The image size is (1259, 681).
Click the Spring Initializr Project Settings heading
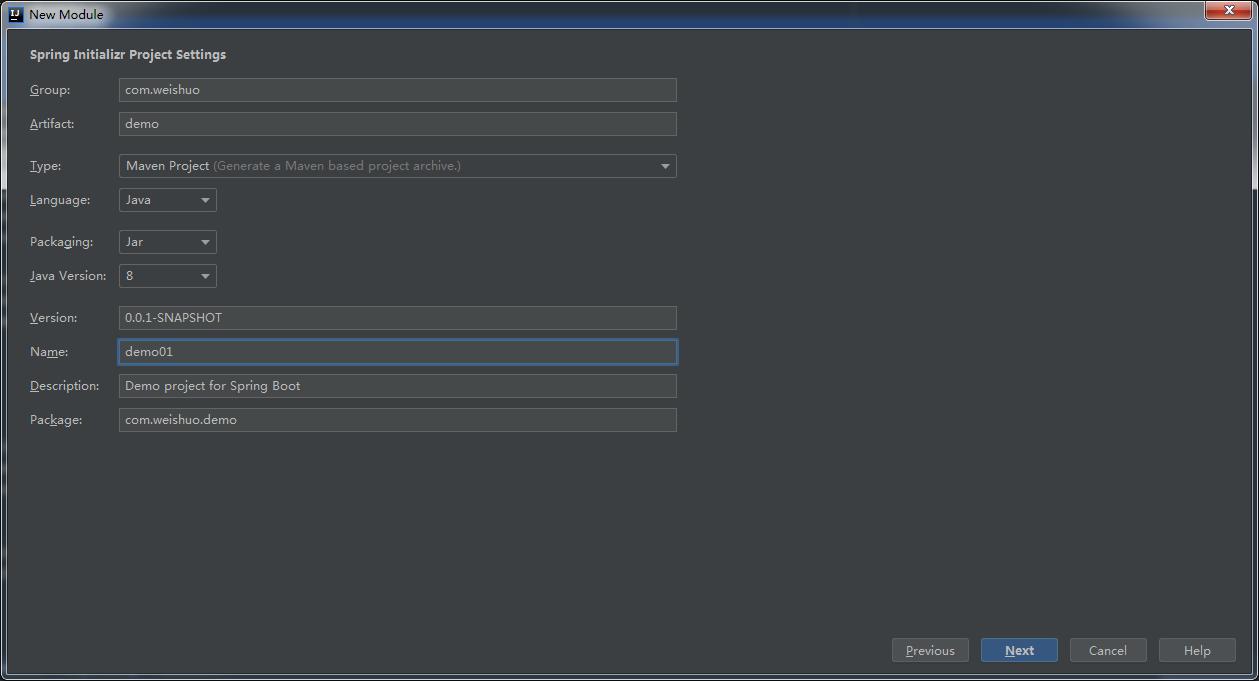(128, 55)
